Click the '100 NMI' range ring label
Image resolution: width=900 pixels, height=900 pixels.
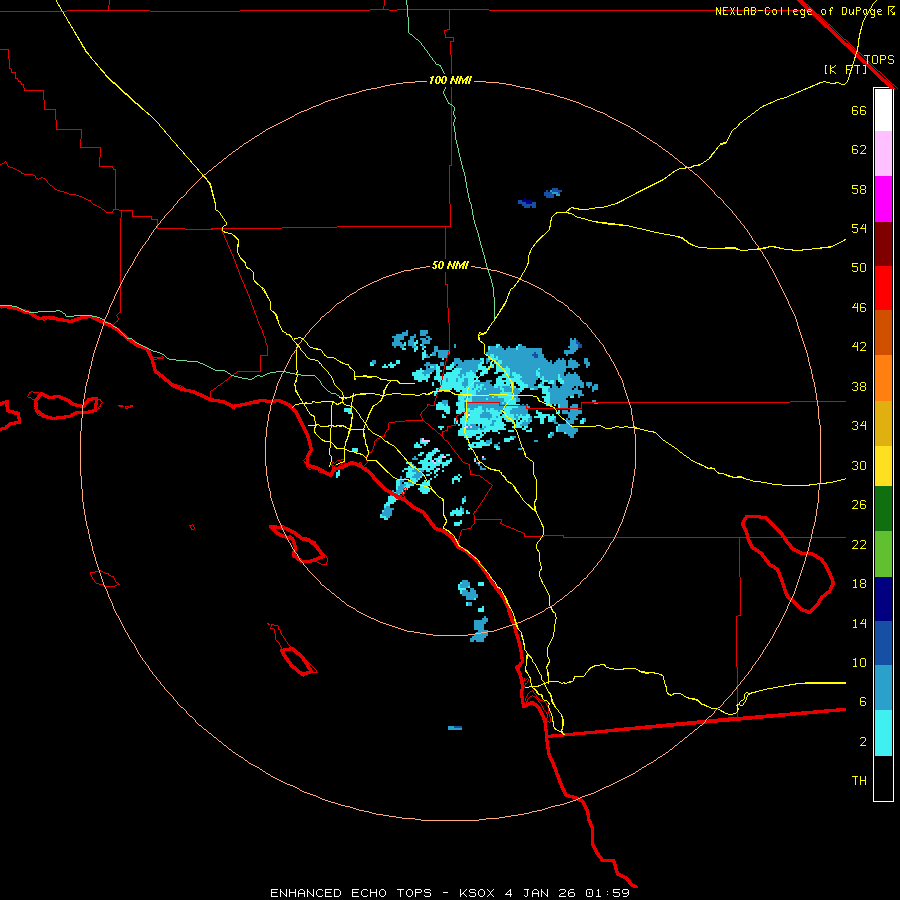[450, 80]
